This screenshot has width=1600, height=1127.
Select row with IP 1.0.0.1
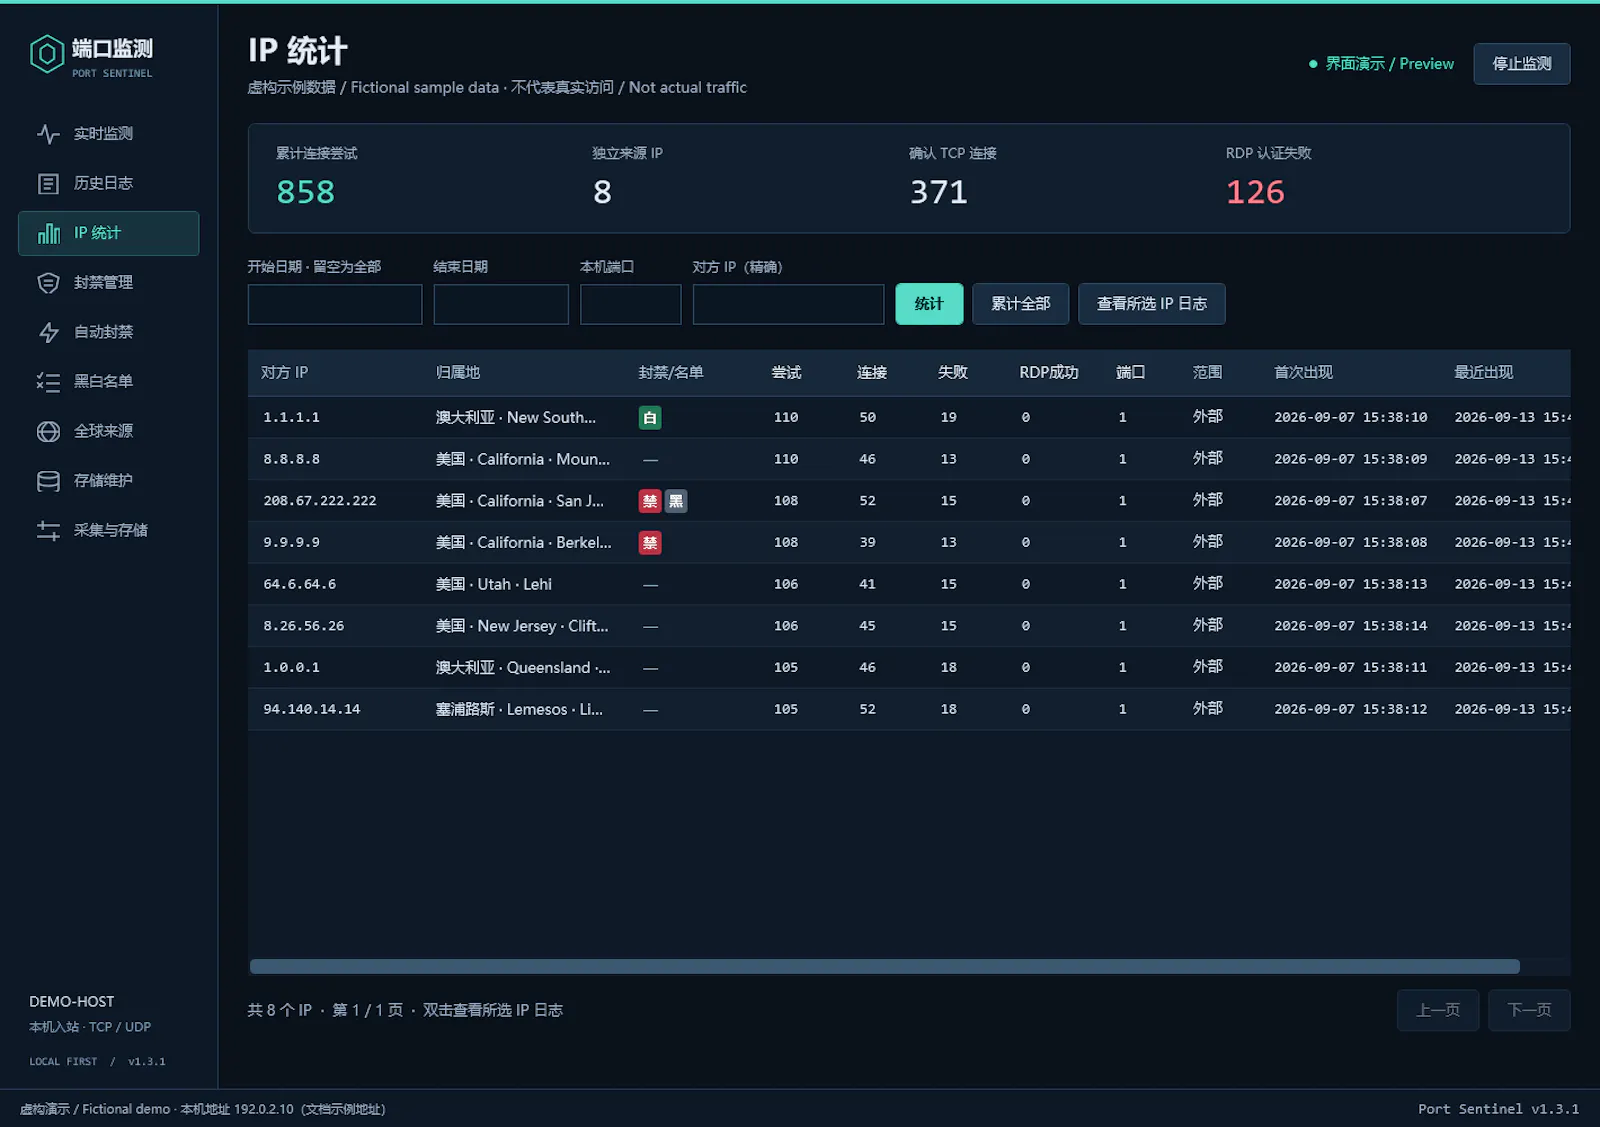(909, 668)
